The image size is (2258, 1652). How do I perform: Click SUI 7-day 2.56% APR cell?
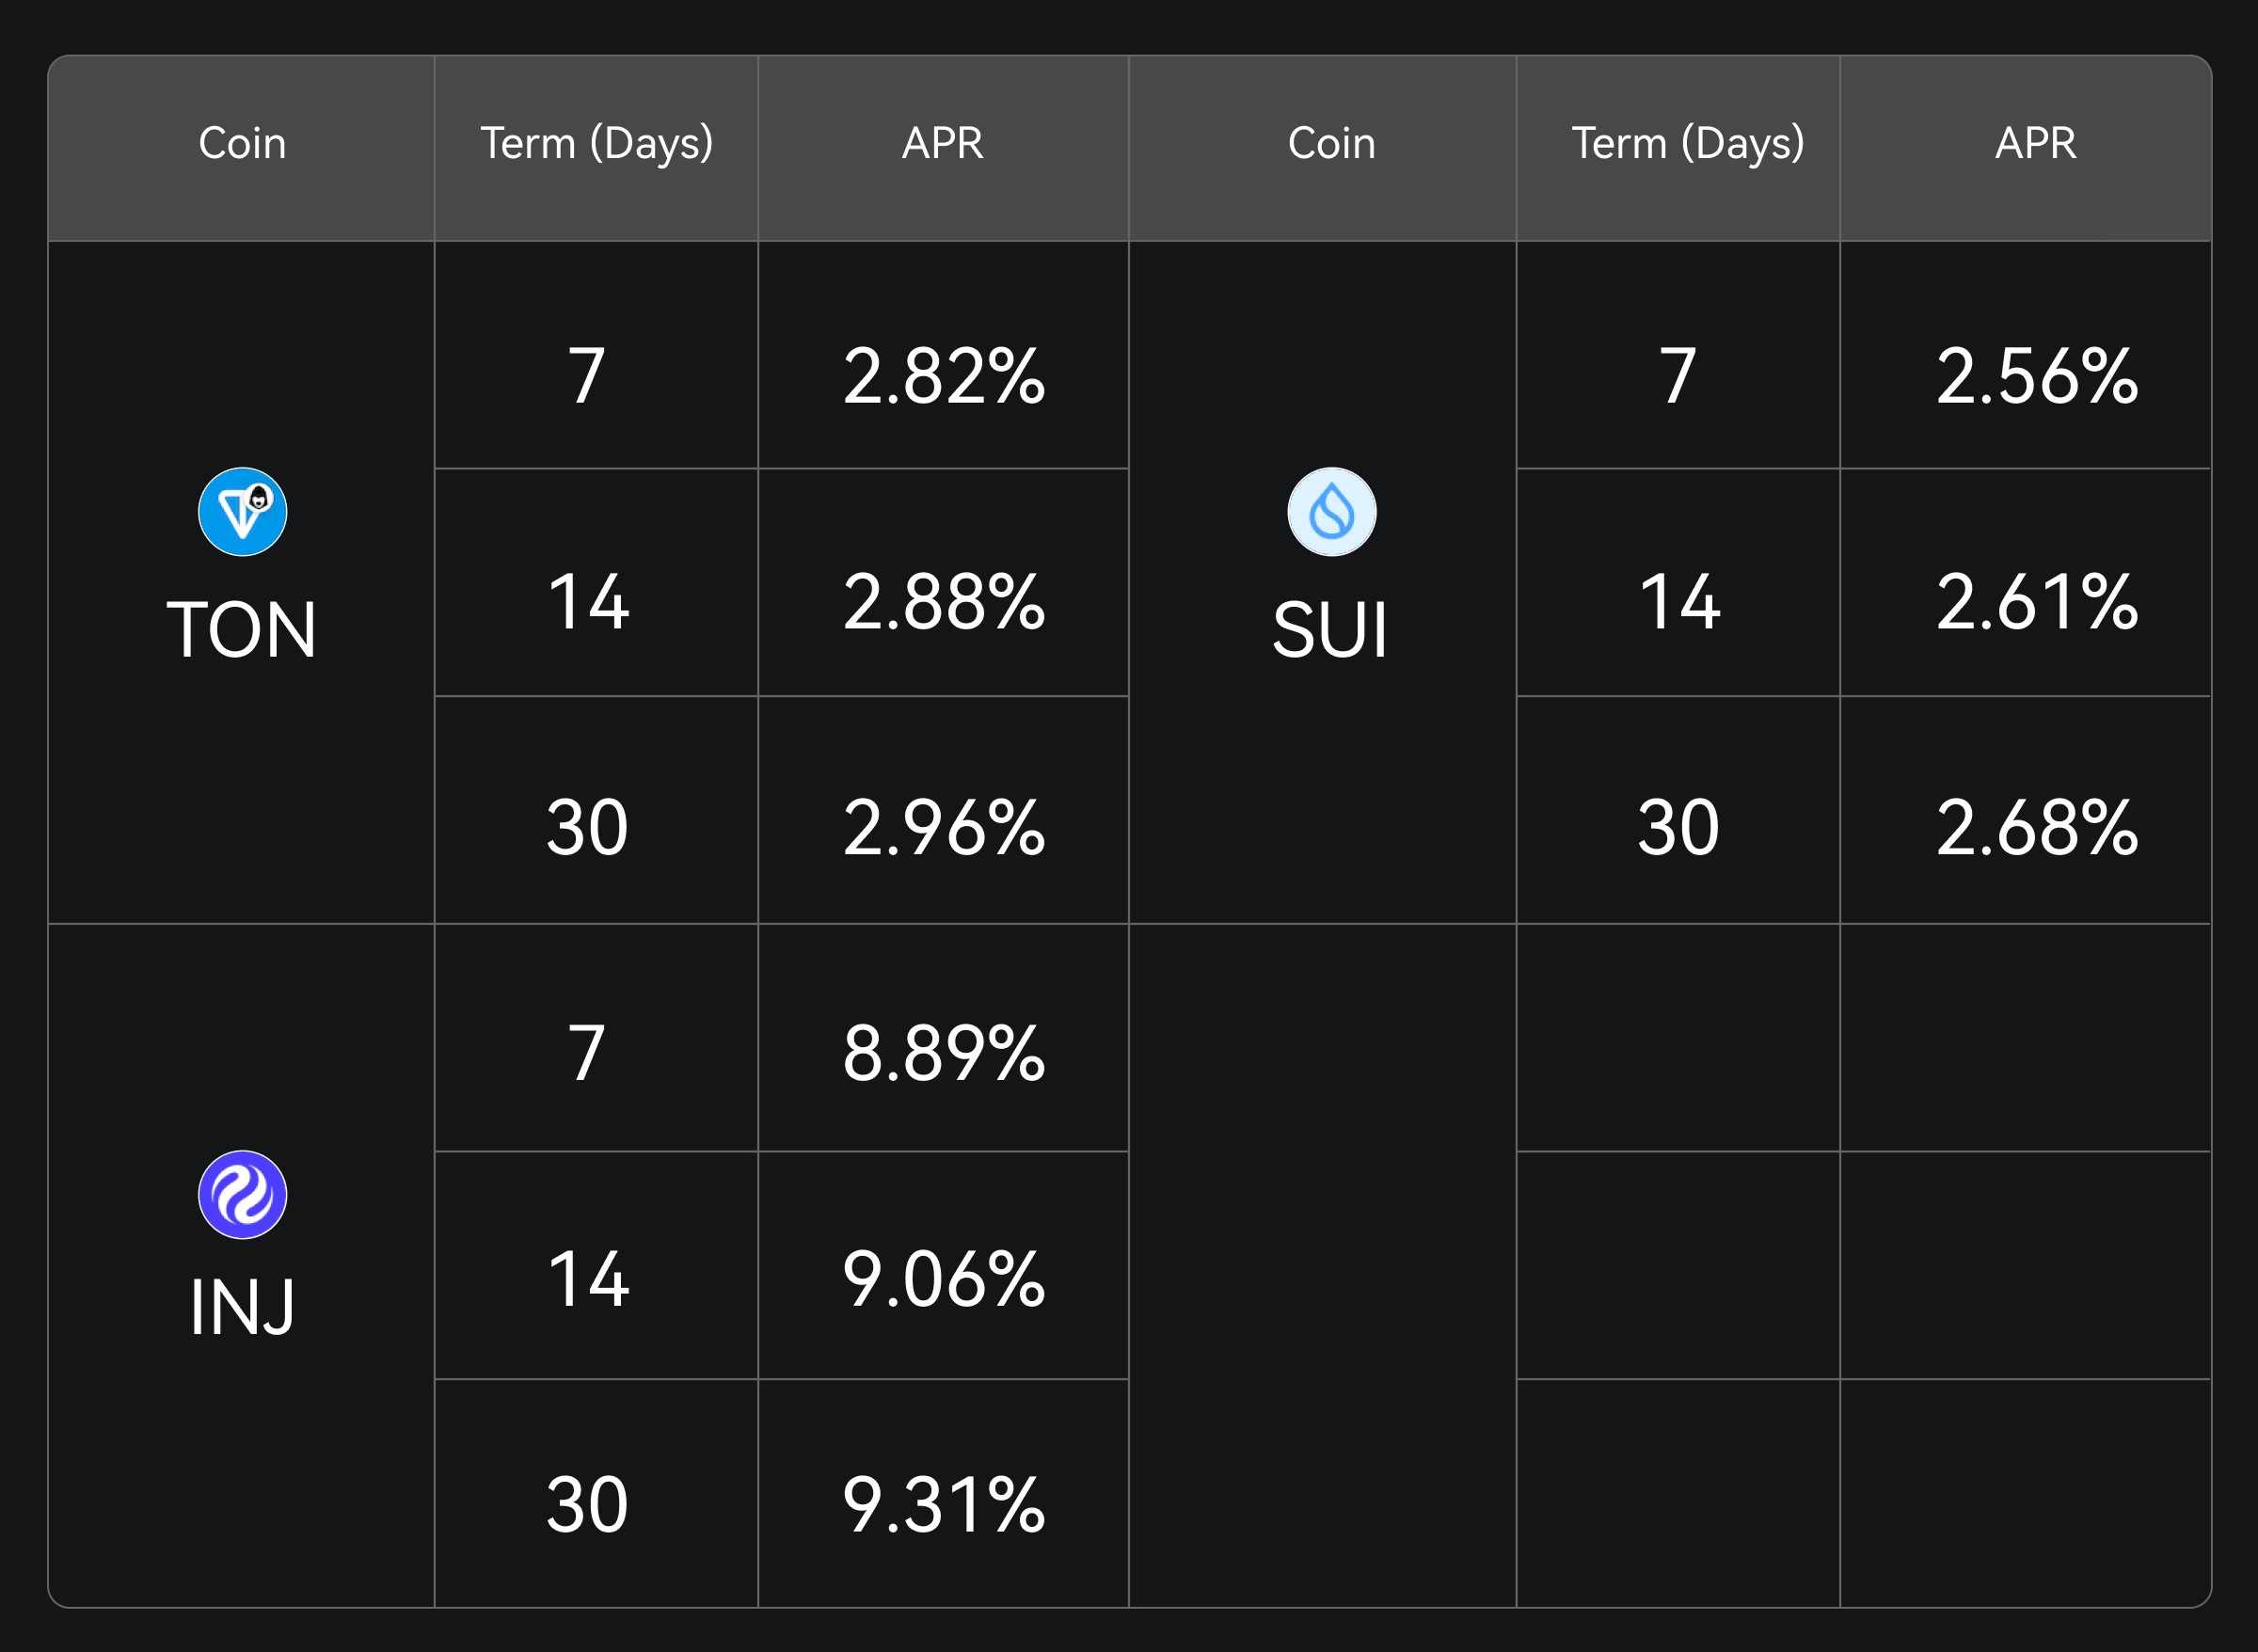(x=2036, y=377)
